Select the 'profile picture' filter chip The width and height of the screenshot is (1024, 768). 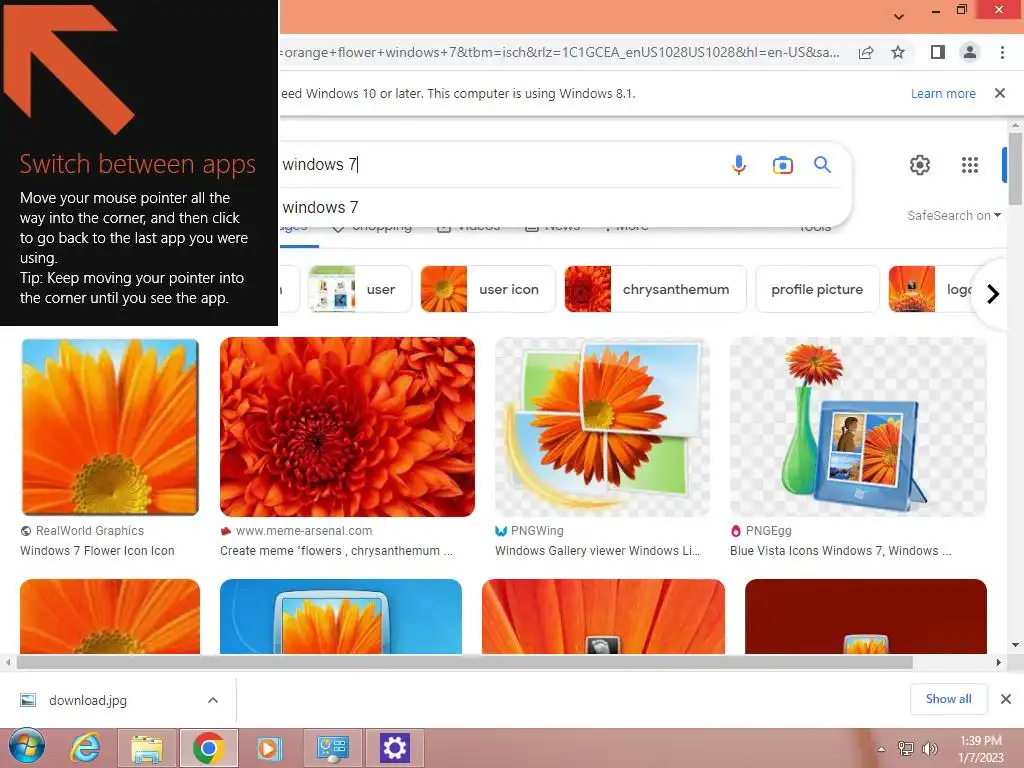(x=817, y=289)
